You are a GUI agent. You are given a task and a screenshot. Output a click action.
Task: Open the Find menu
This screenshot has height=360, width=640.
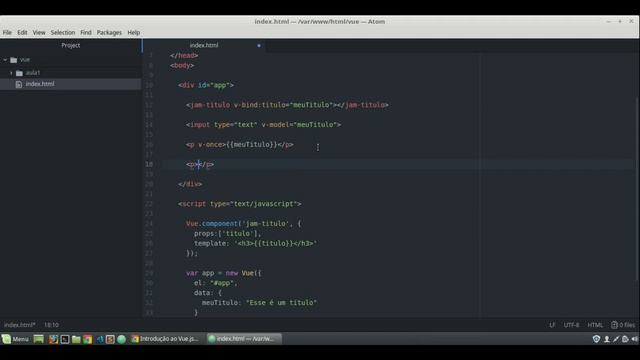86,32
